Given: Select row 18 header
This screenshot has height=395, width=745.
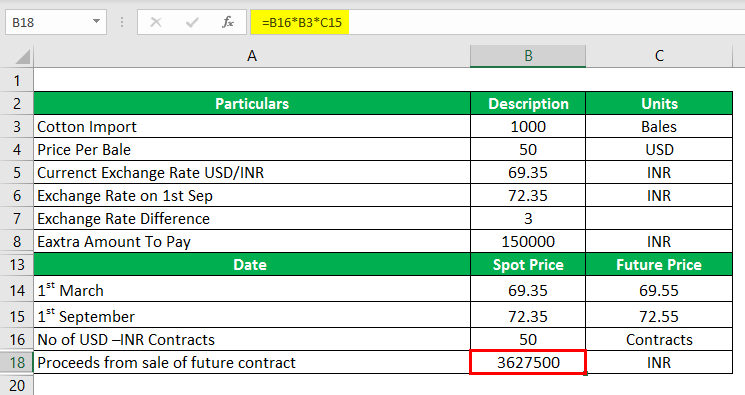Looking at the screenshot, I should 17,362.
